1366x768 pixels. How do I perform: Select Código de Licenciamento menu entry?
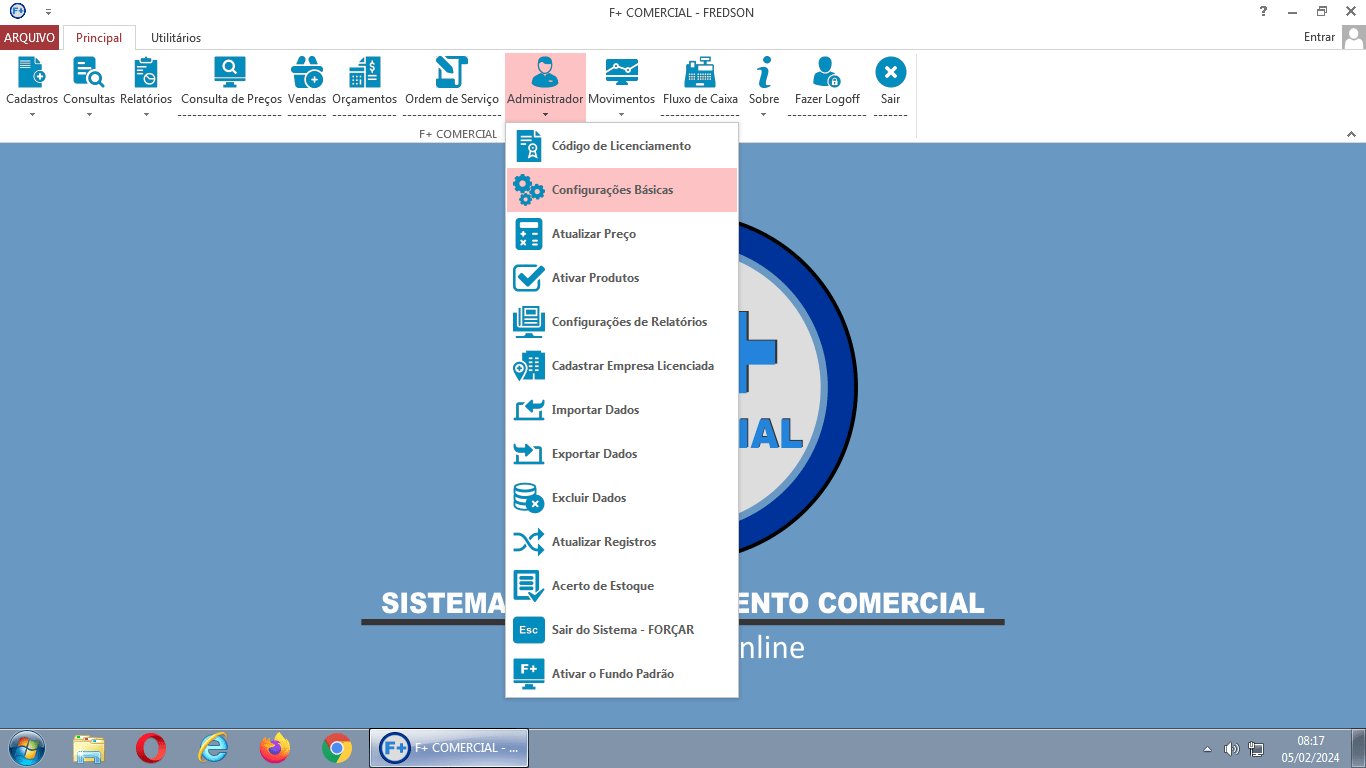[x=622, y=146]
